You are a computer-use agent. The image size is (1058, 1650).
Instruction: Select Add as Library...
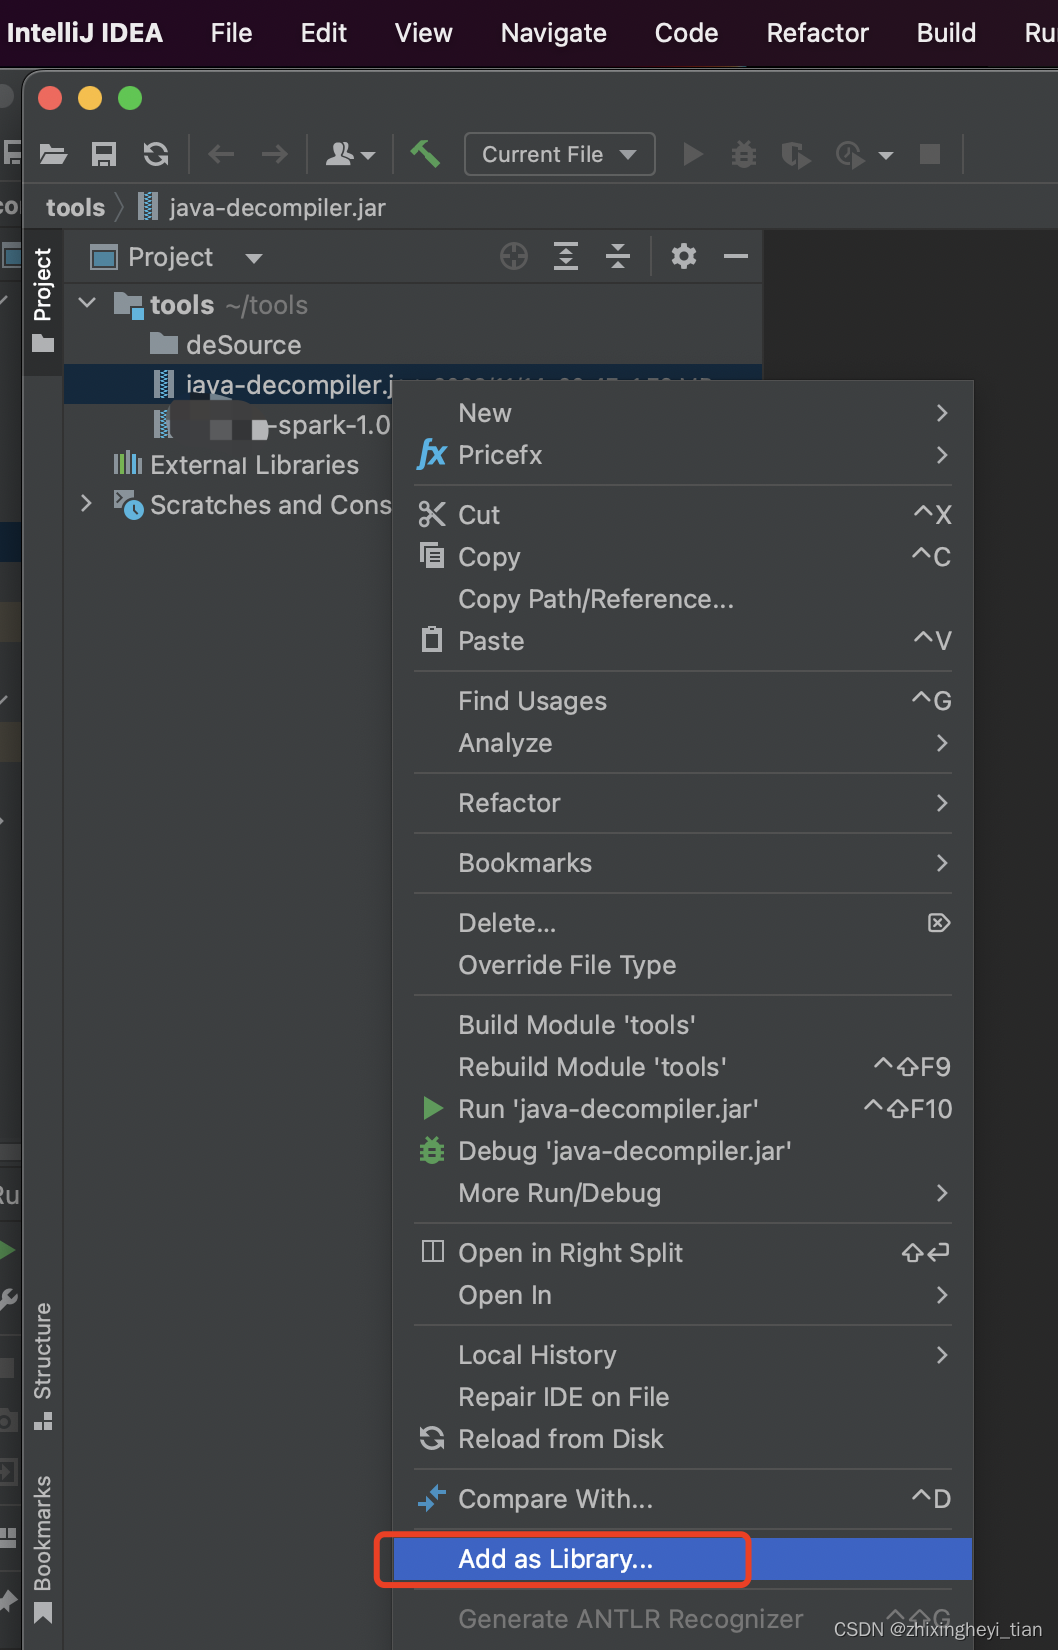click(682, 1559)
